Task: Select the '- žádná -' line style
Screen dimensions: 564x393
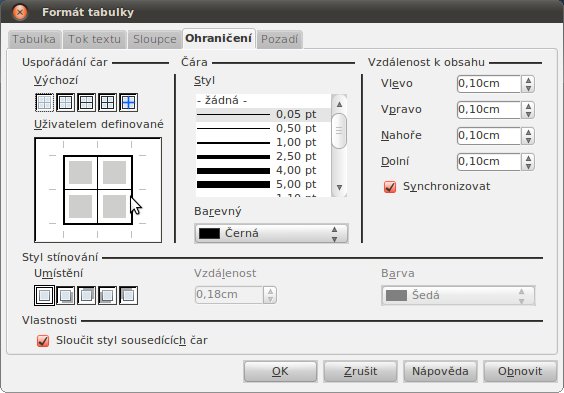Action: click(x=263, y=100)
